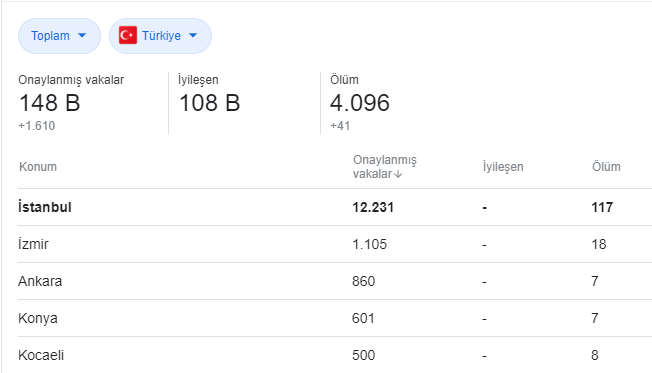Click the 148 B confirmed cases total
652x373 pixels.
pyautogui.click(x=49, y=103)
